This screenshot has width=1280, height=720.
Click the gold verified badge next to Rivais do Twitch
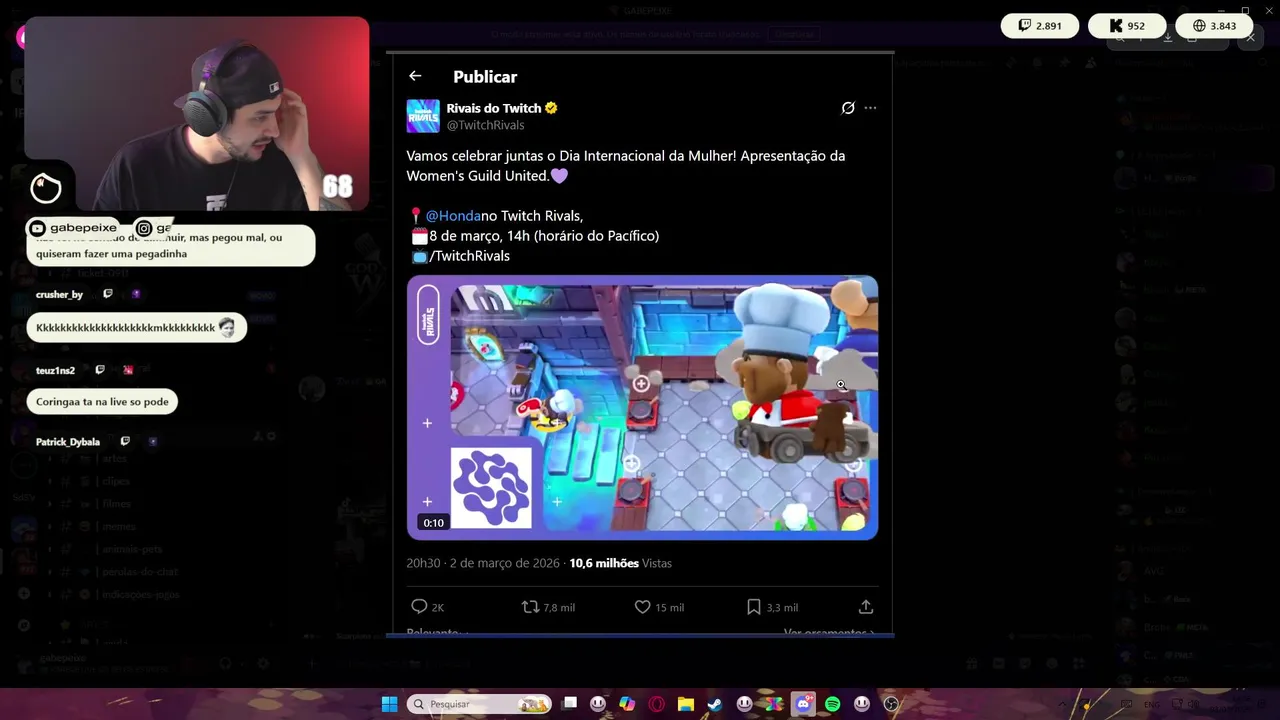(x=551, y=108)
